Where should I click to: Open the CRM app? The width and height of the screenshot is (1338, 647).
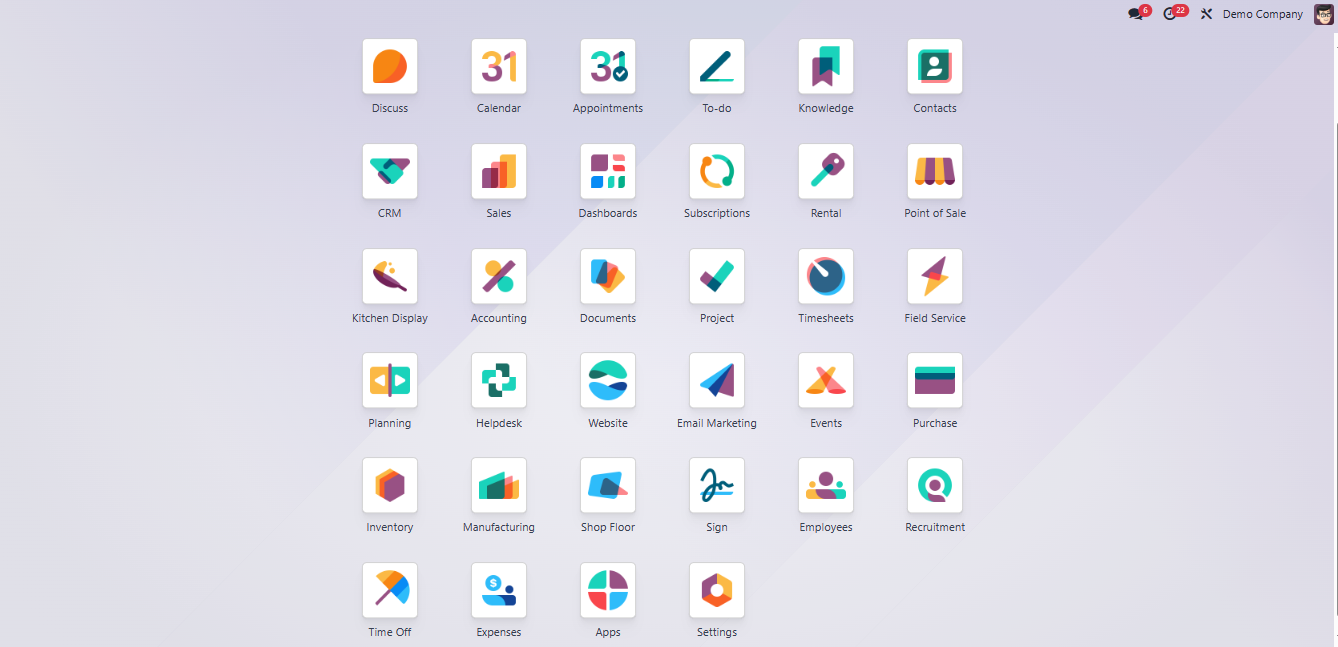click(389, 171)
